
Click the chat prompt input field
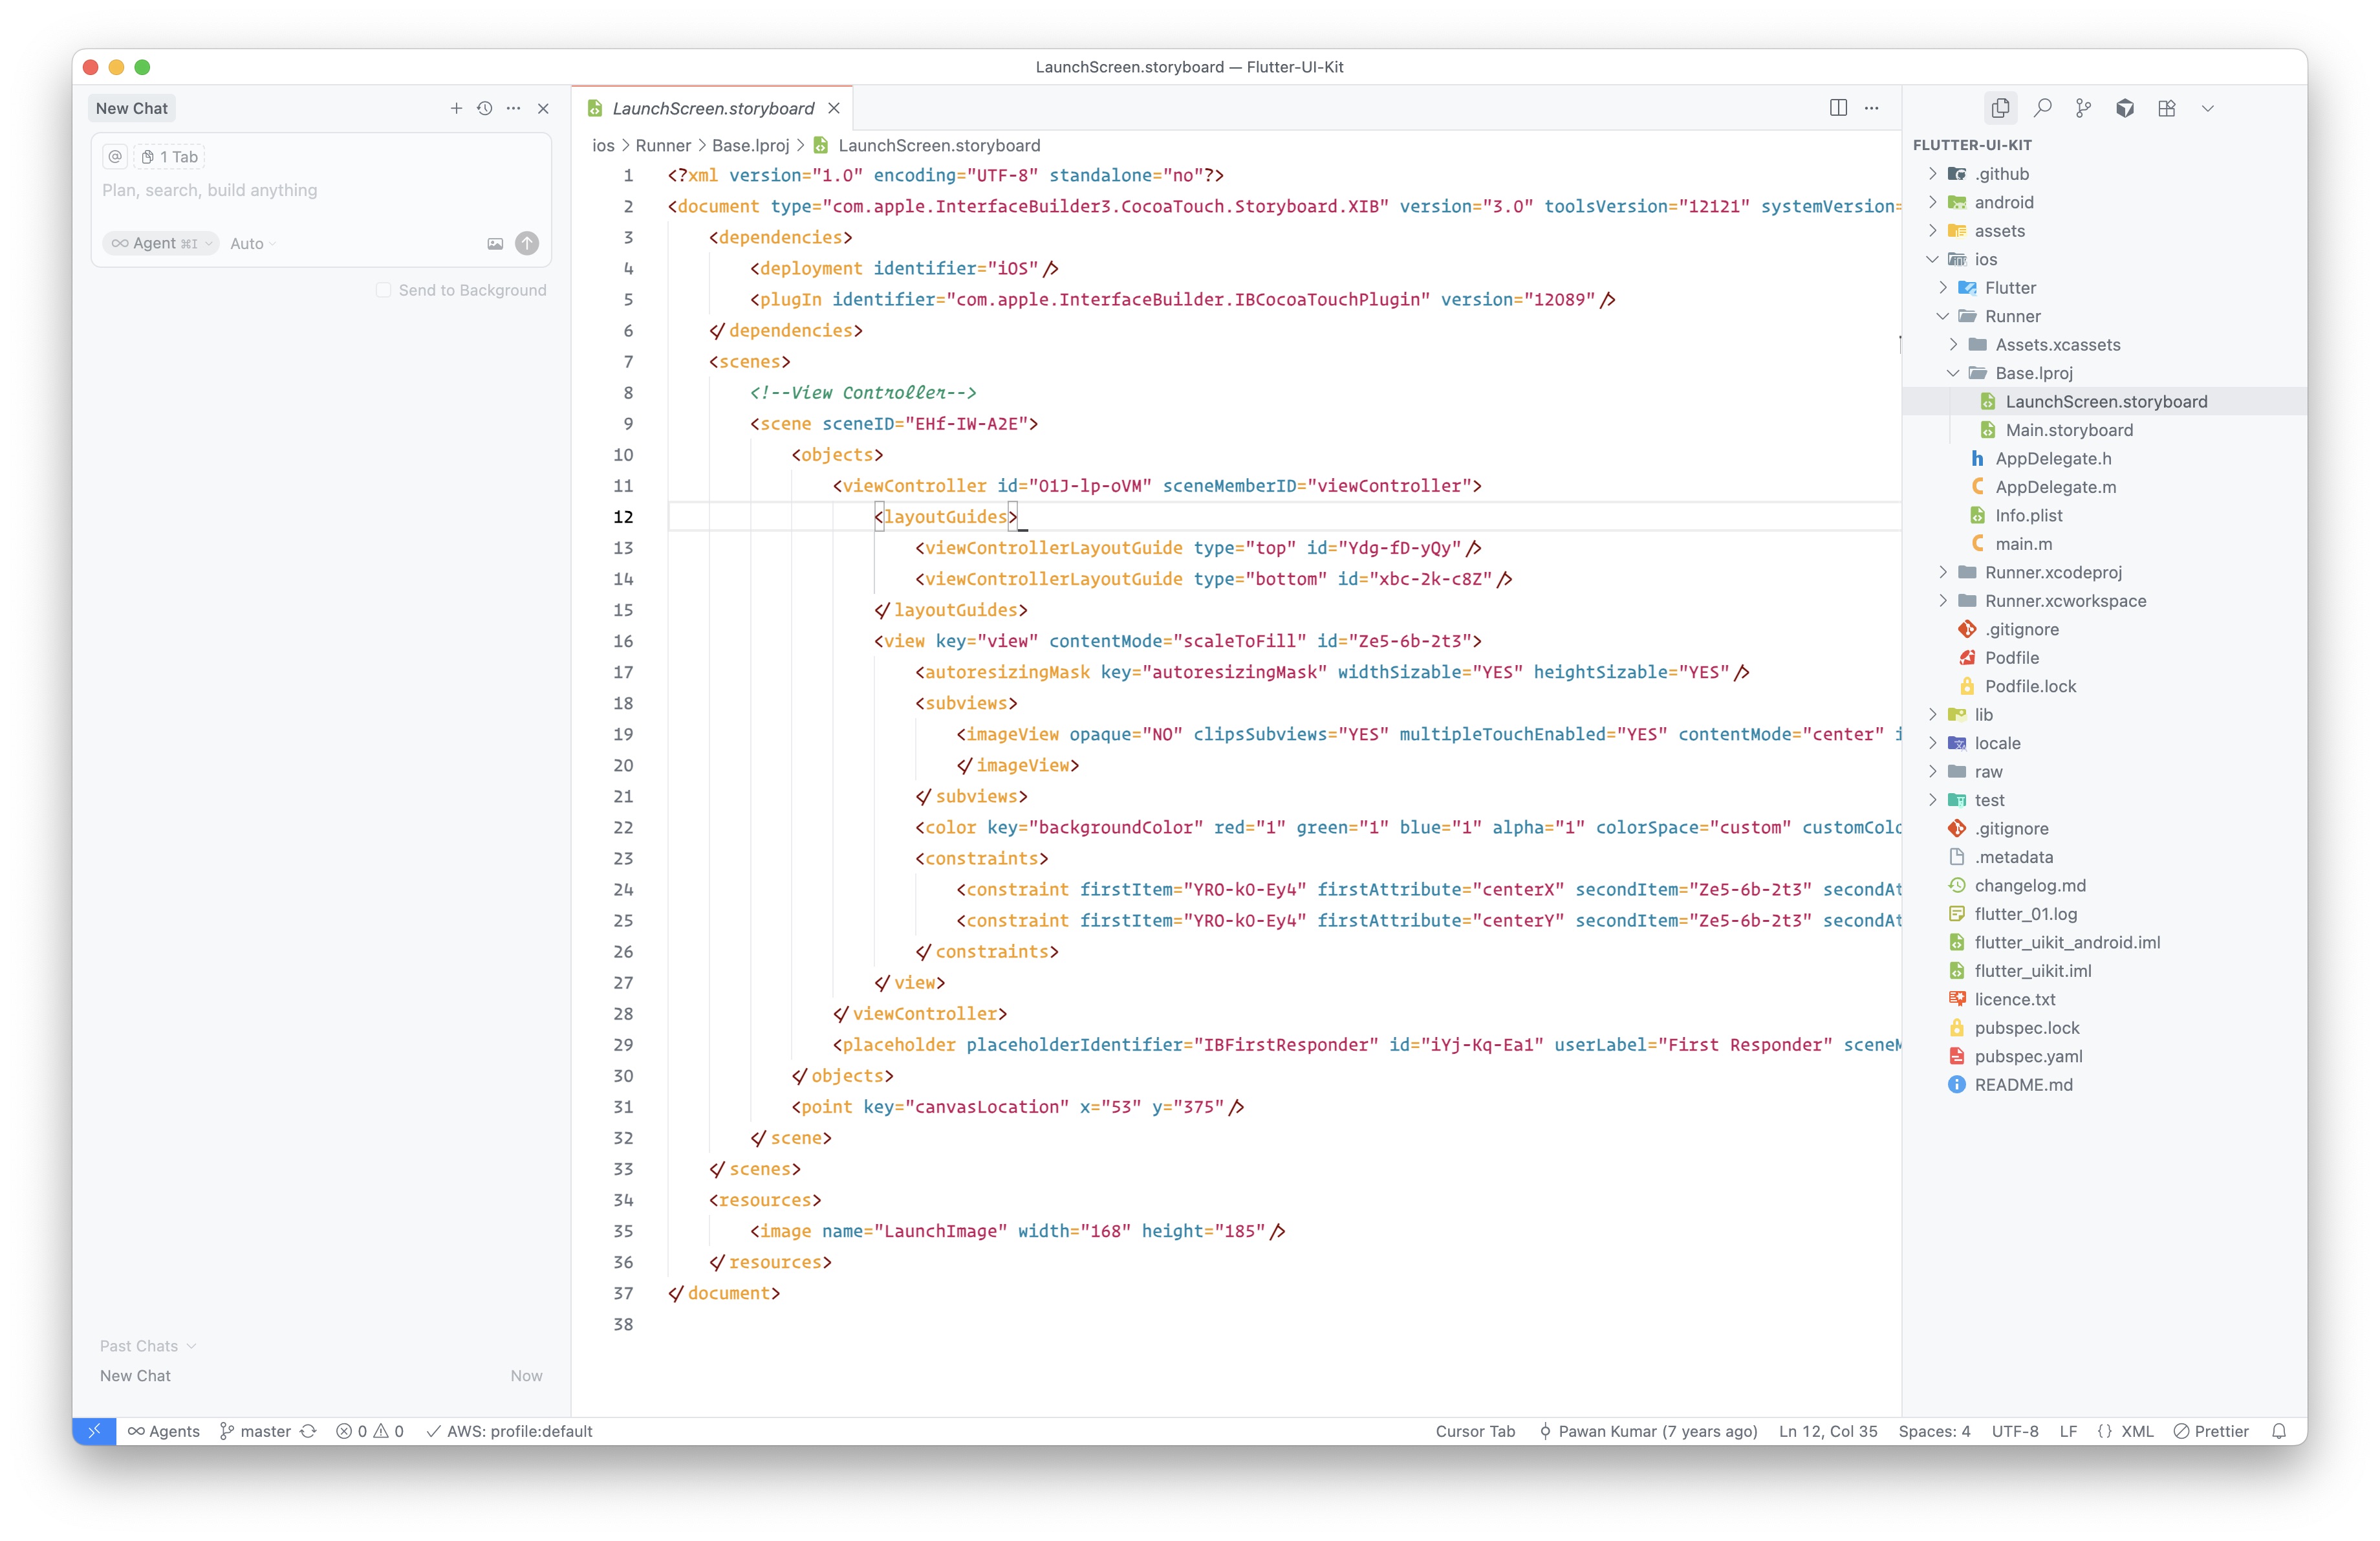(x=320, y=190)
